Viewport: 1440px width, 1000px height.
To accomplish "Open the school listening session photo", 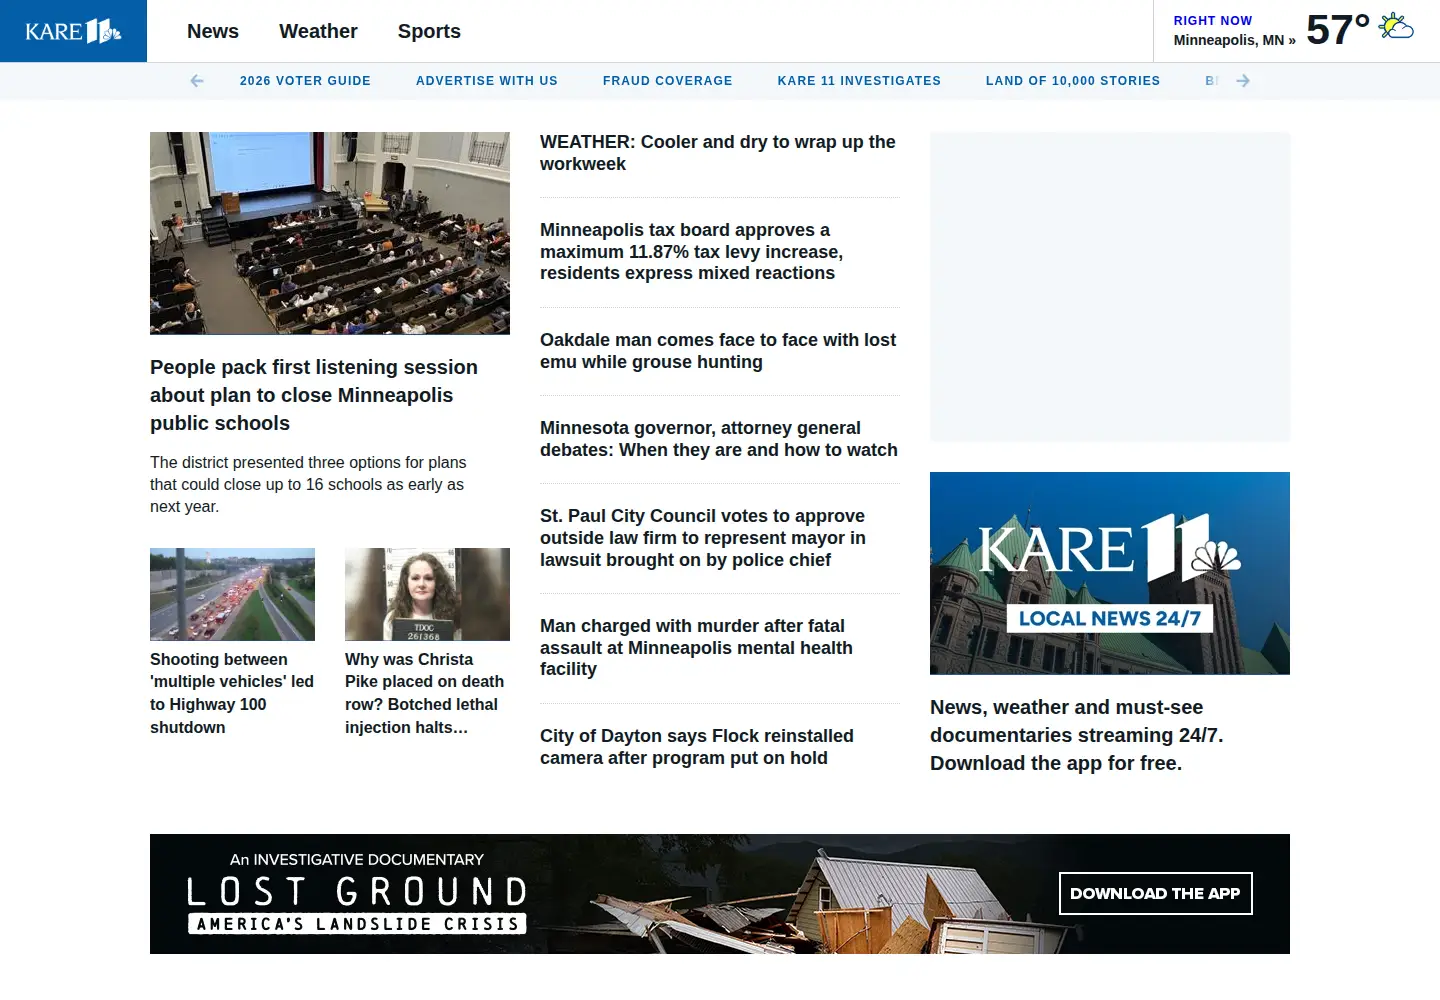I will (x=330, y=233).
